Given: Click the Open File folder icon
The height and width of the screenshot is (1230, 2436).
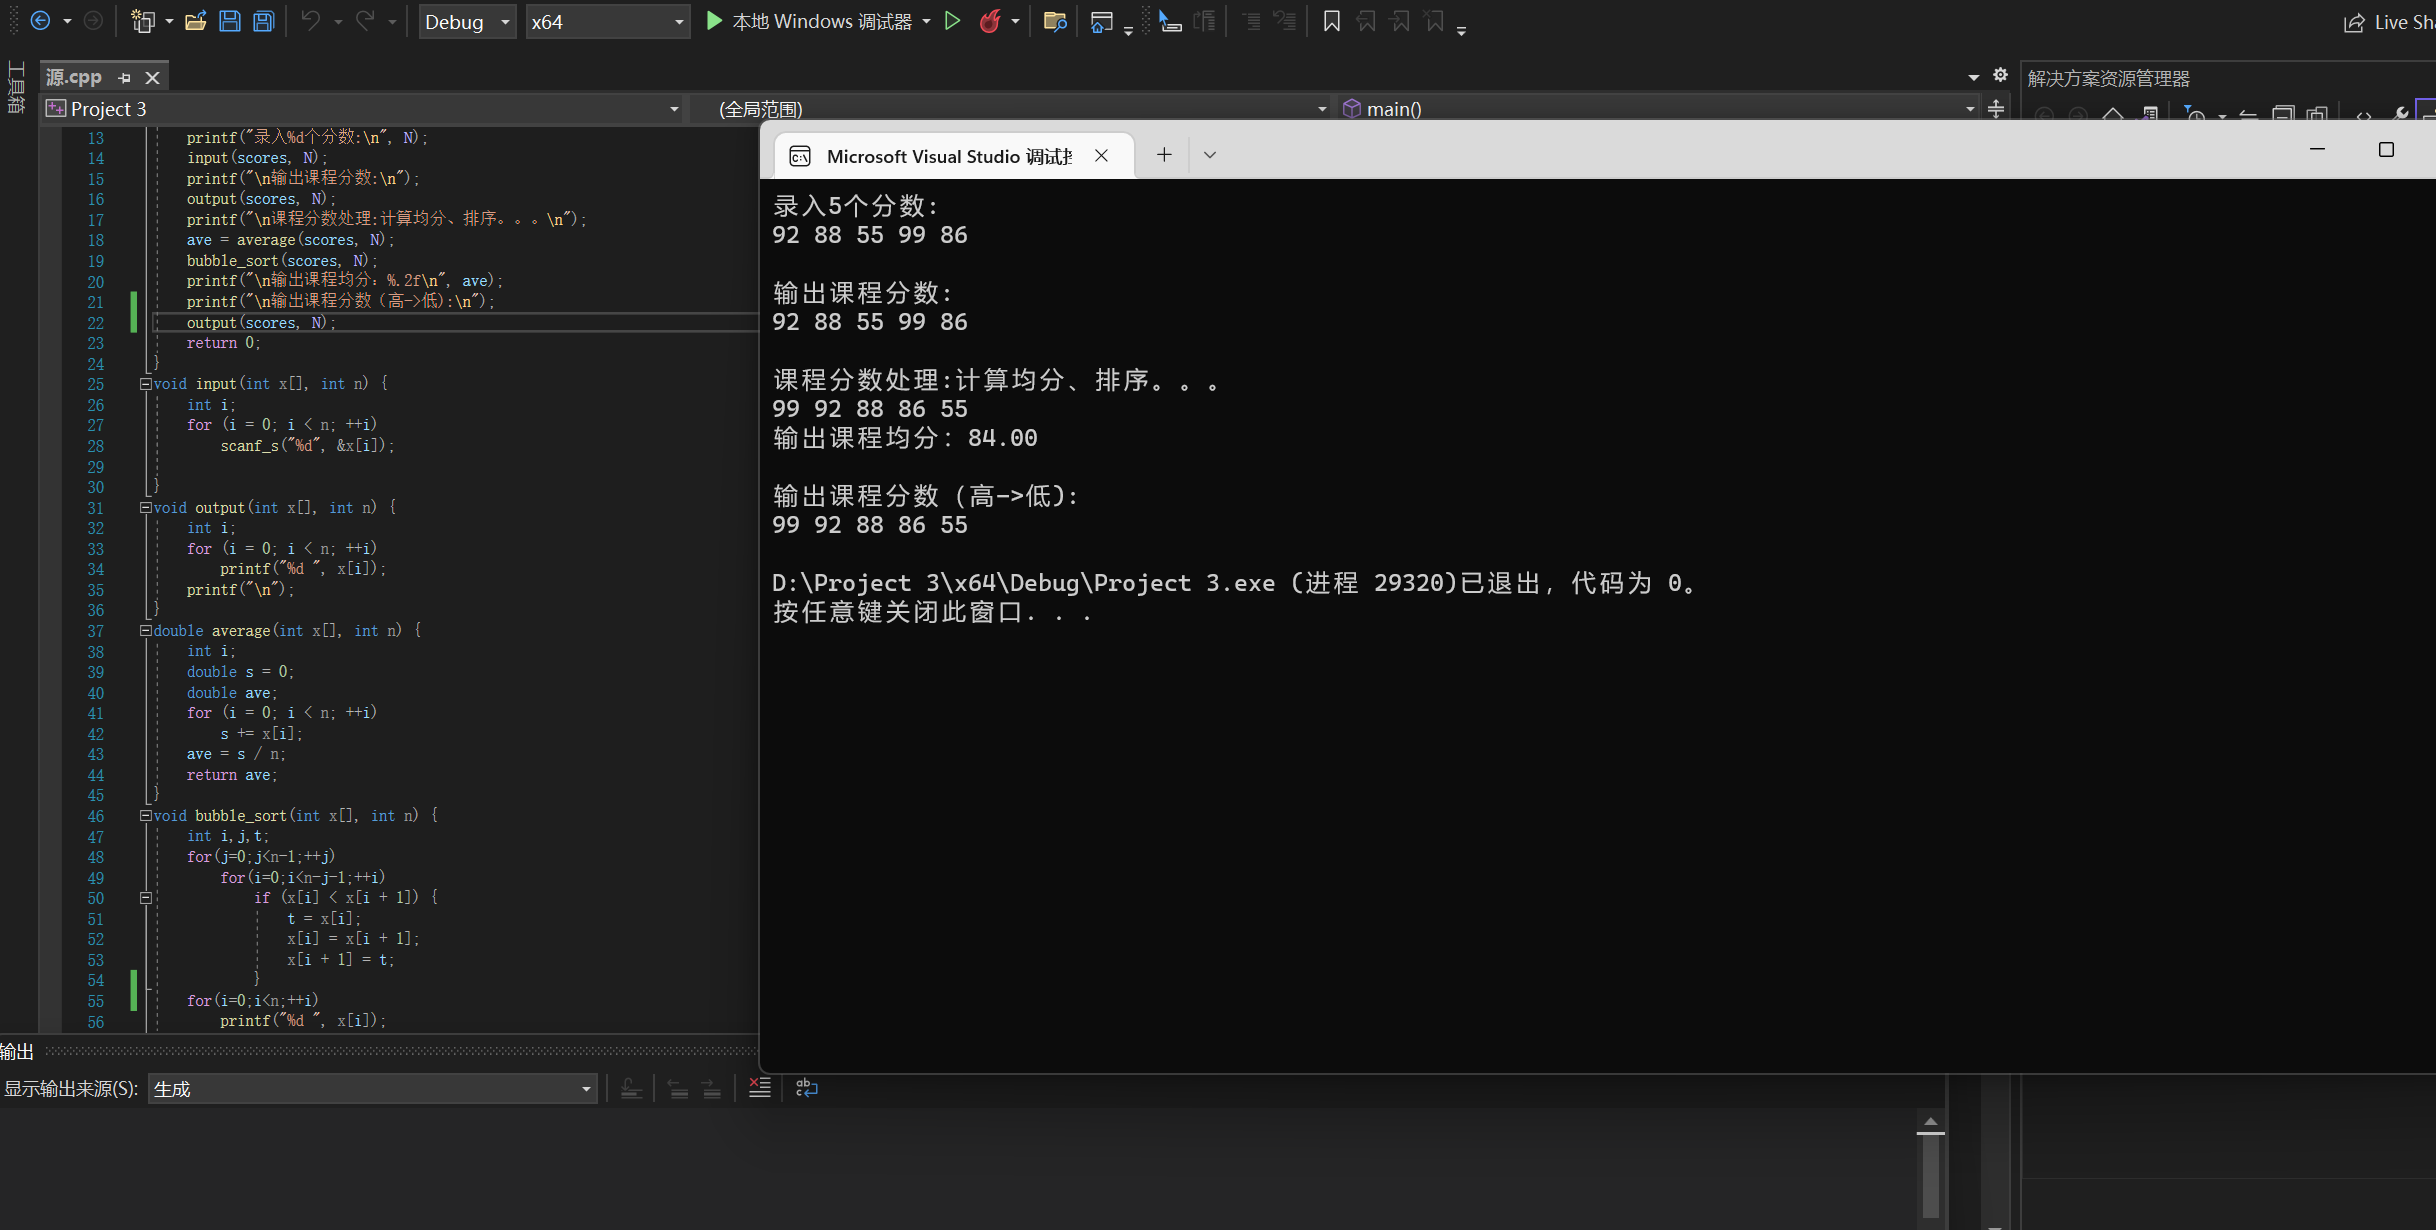Looking at the screenshot, I should click(x=196, y=21).
